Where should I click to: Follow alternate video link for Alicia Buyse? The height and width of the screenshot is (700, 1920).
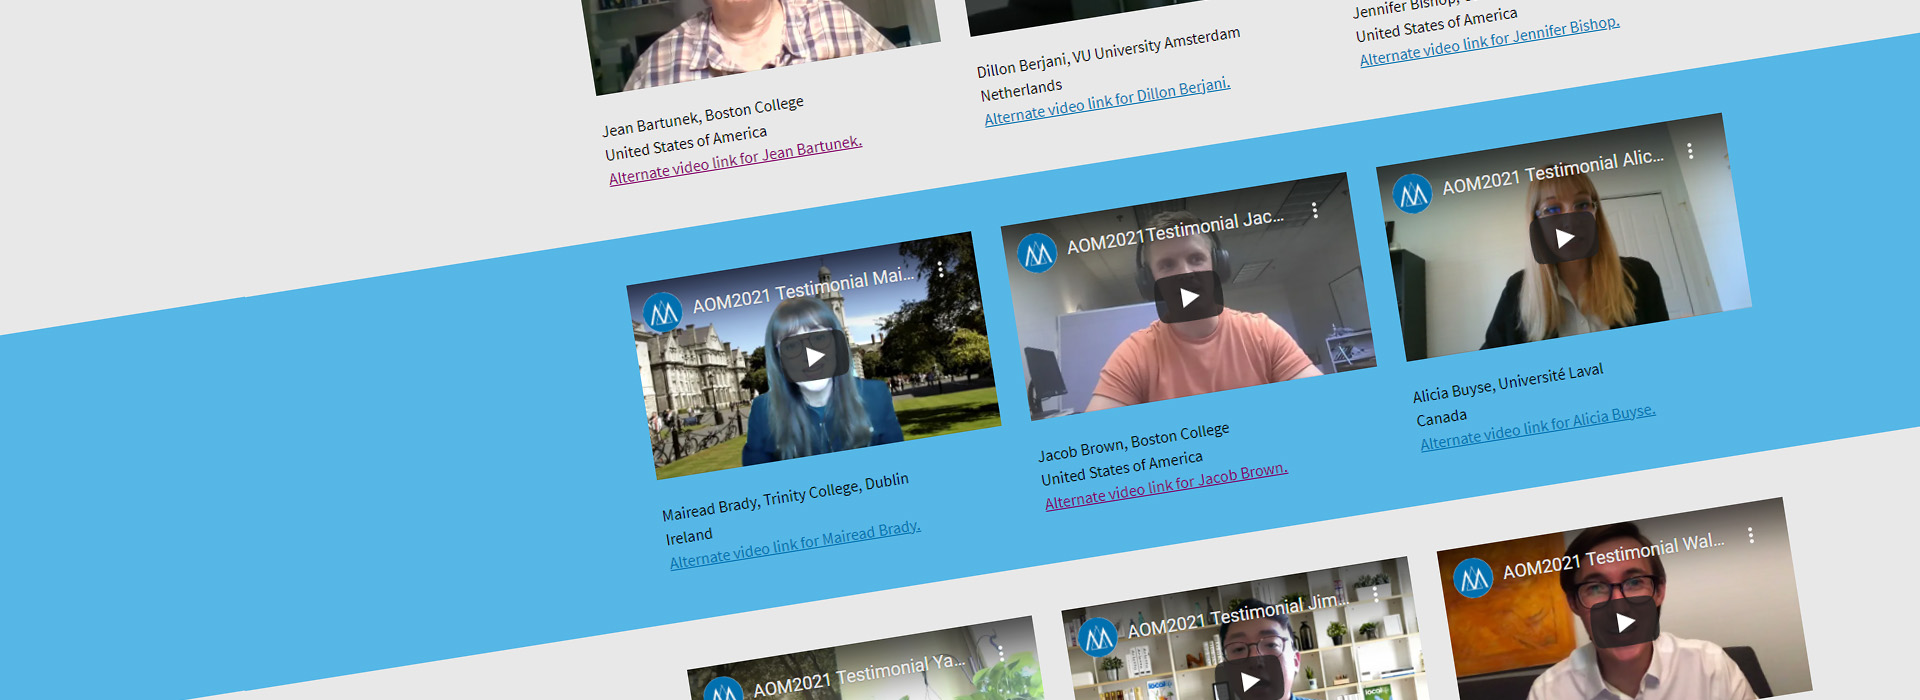[x=1538, y=427]
